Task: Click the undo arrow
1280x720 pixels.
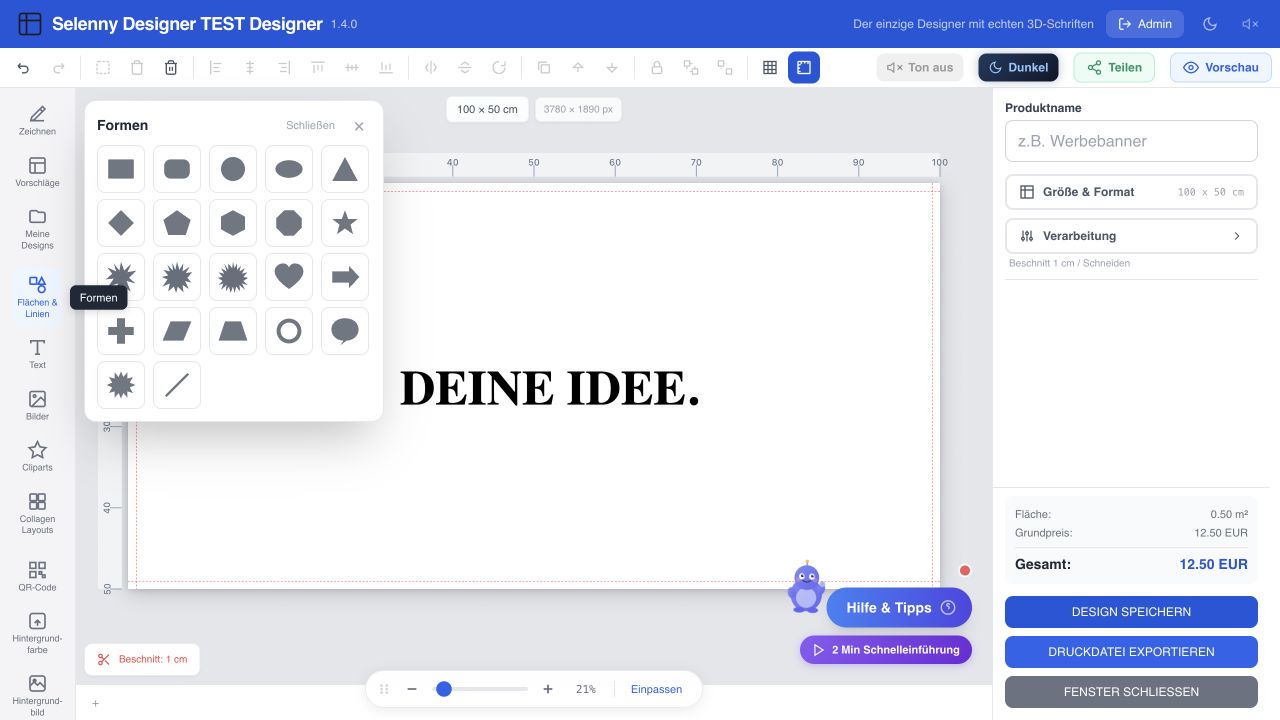Action: [x=24, y=68]
